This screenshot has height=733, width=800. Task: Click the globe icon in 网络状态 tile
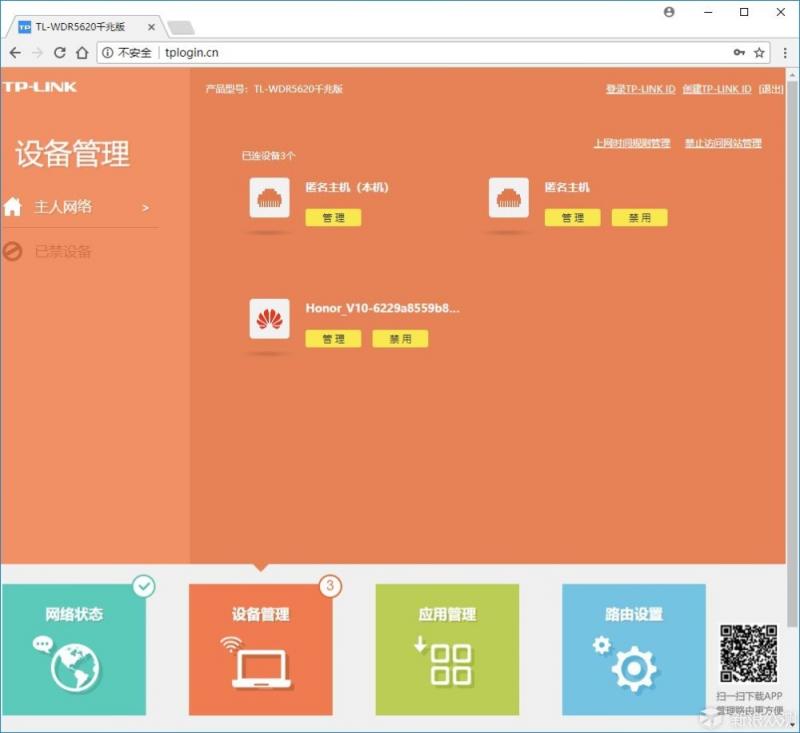click(x=75, y=668)
